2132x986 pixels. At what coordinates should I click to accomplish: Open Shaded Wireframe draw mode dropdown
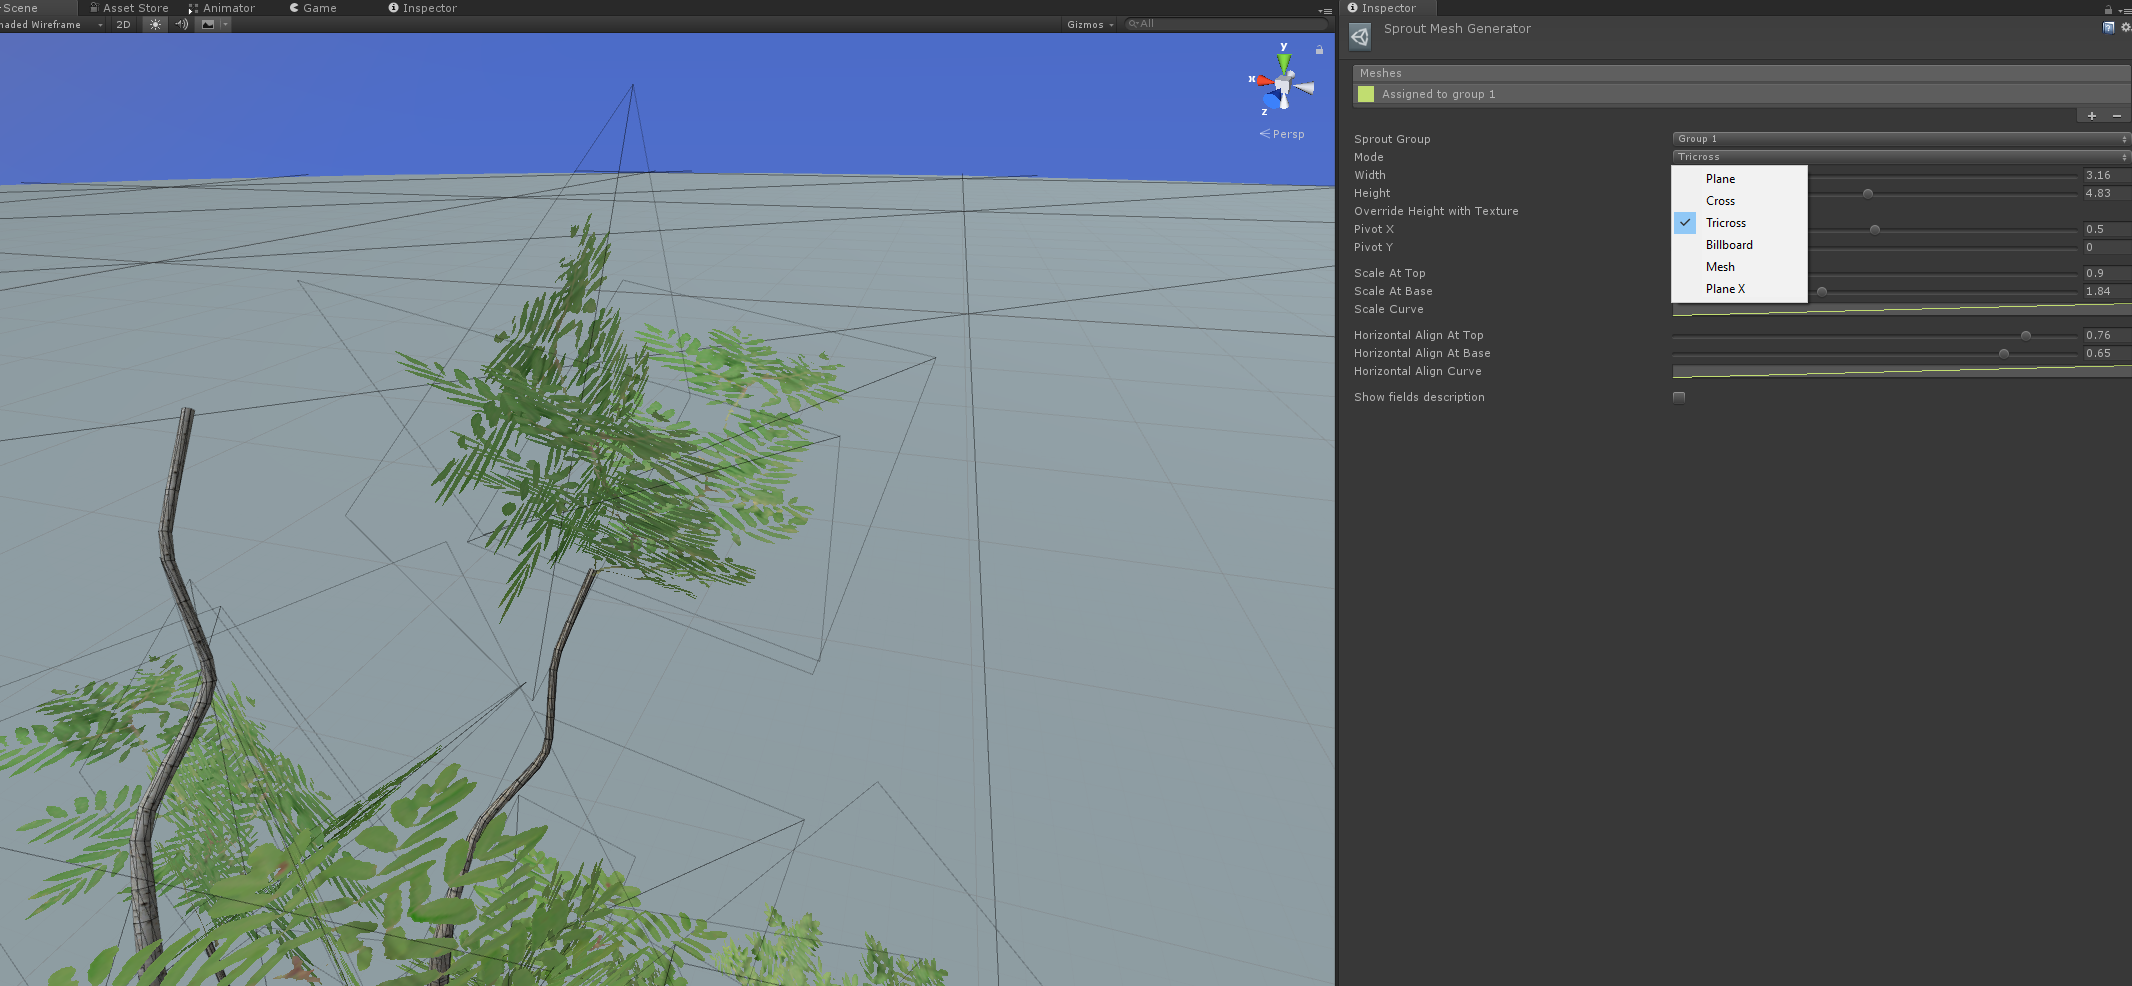[50, 24]
